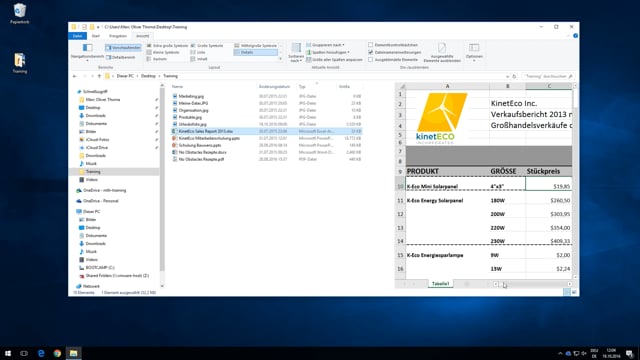The height and width of the screenshot is (360, 640).
Task: Toggle the Vorschaufenster preview pane button
Action: tap(123, 48)
